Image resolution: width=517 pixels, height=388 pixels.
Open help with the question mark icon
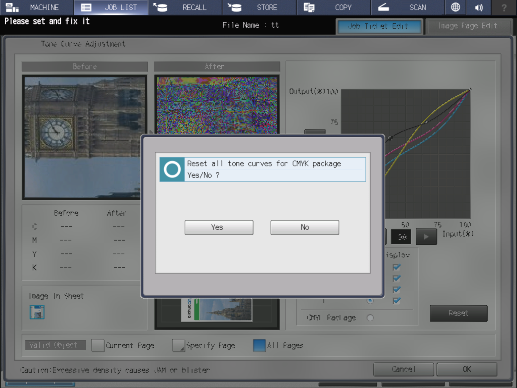point(504,7)
